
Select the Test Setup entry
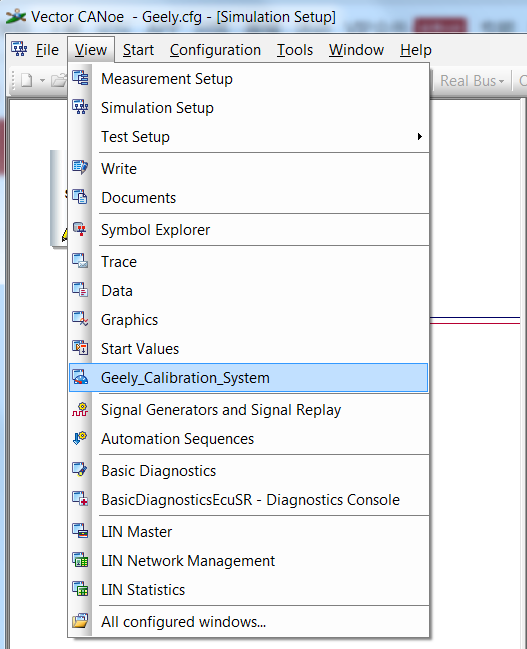click(x=248, y=137)
